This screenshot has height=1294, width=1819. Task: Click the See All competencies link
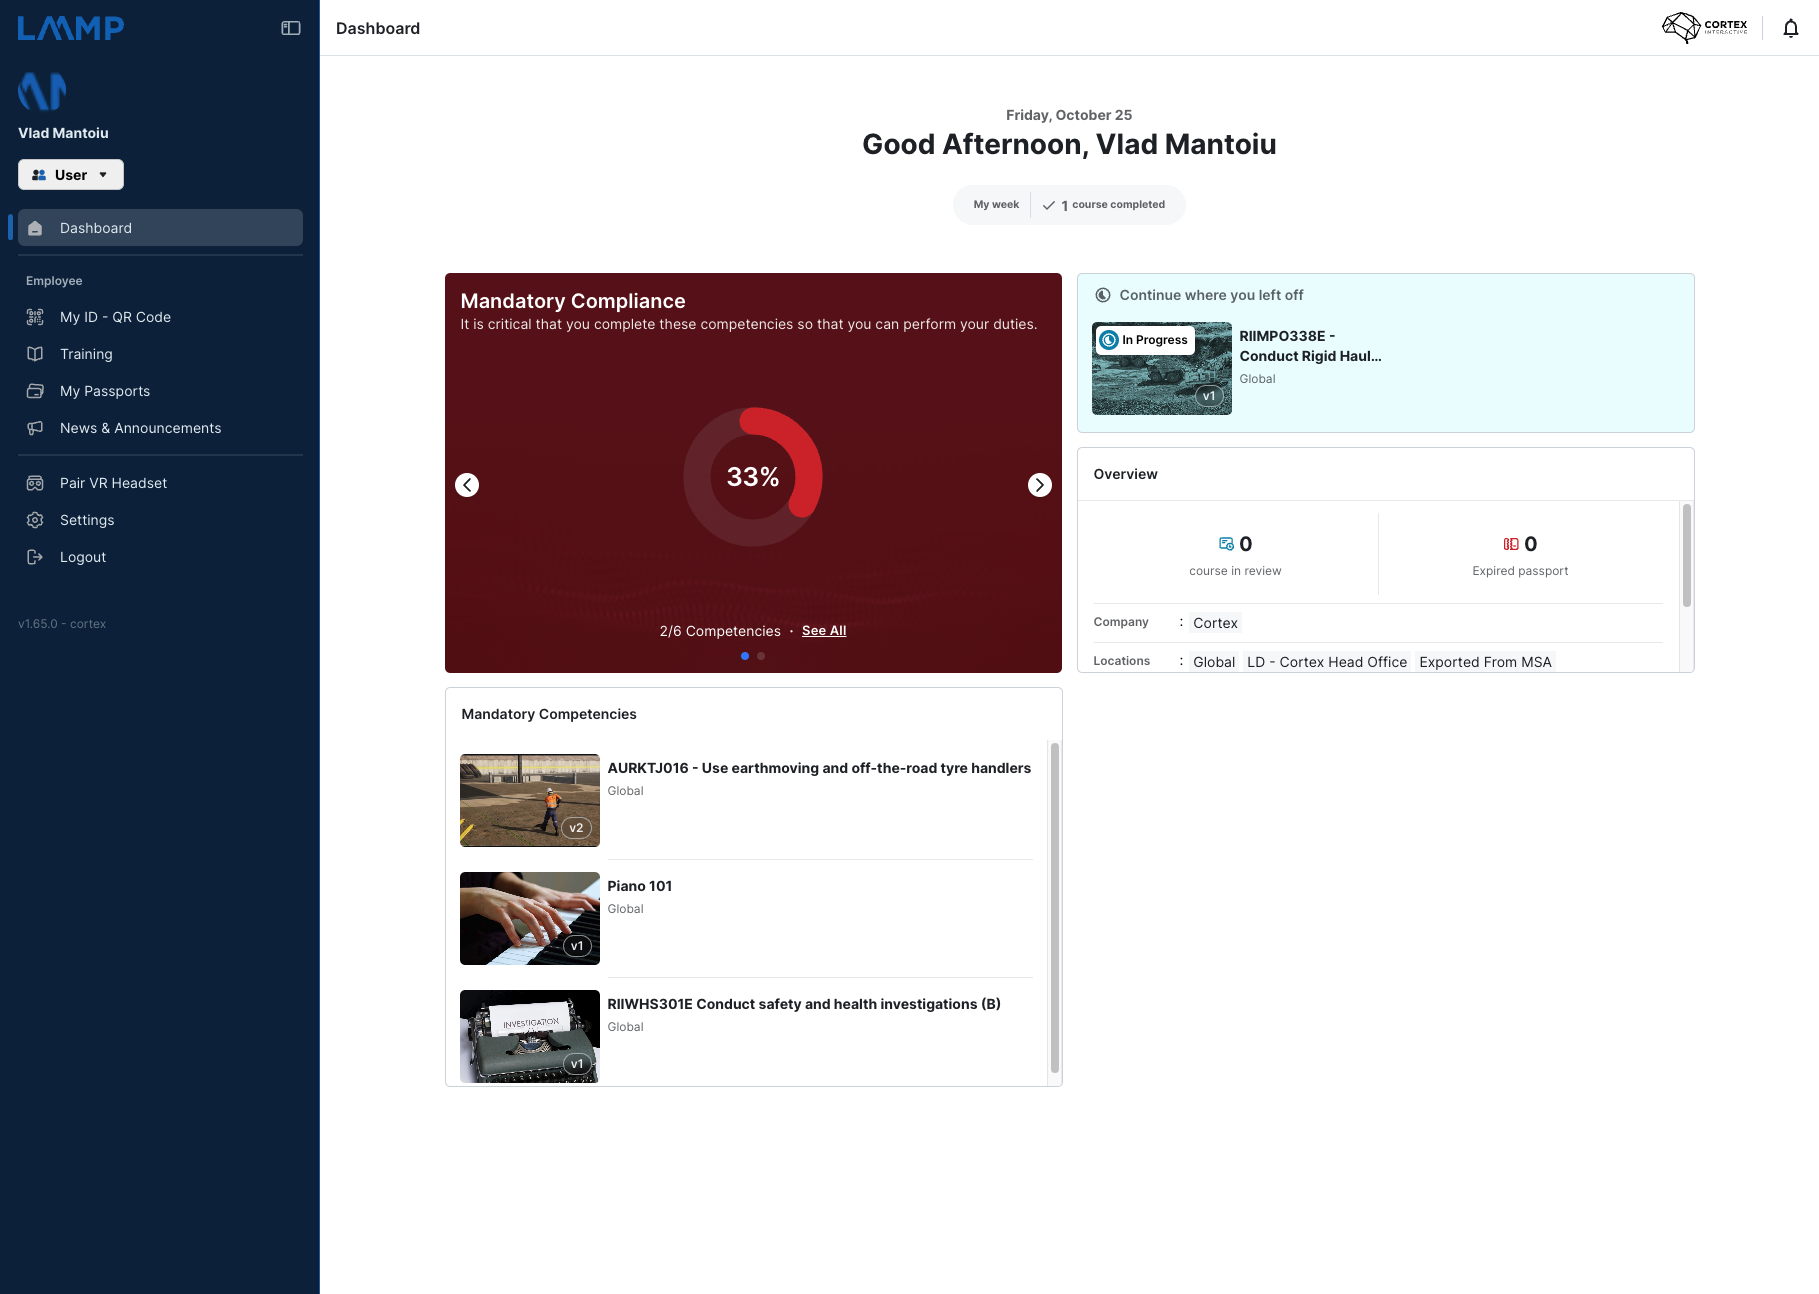pos(824,631)
